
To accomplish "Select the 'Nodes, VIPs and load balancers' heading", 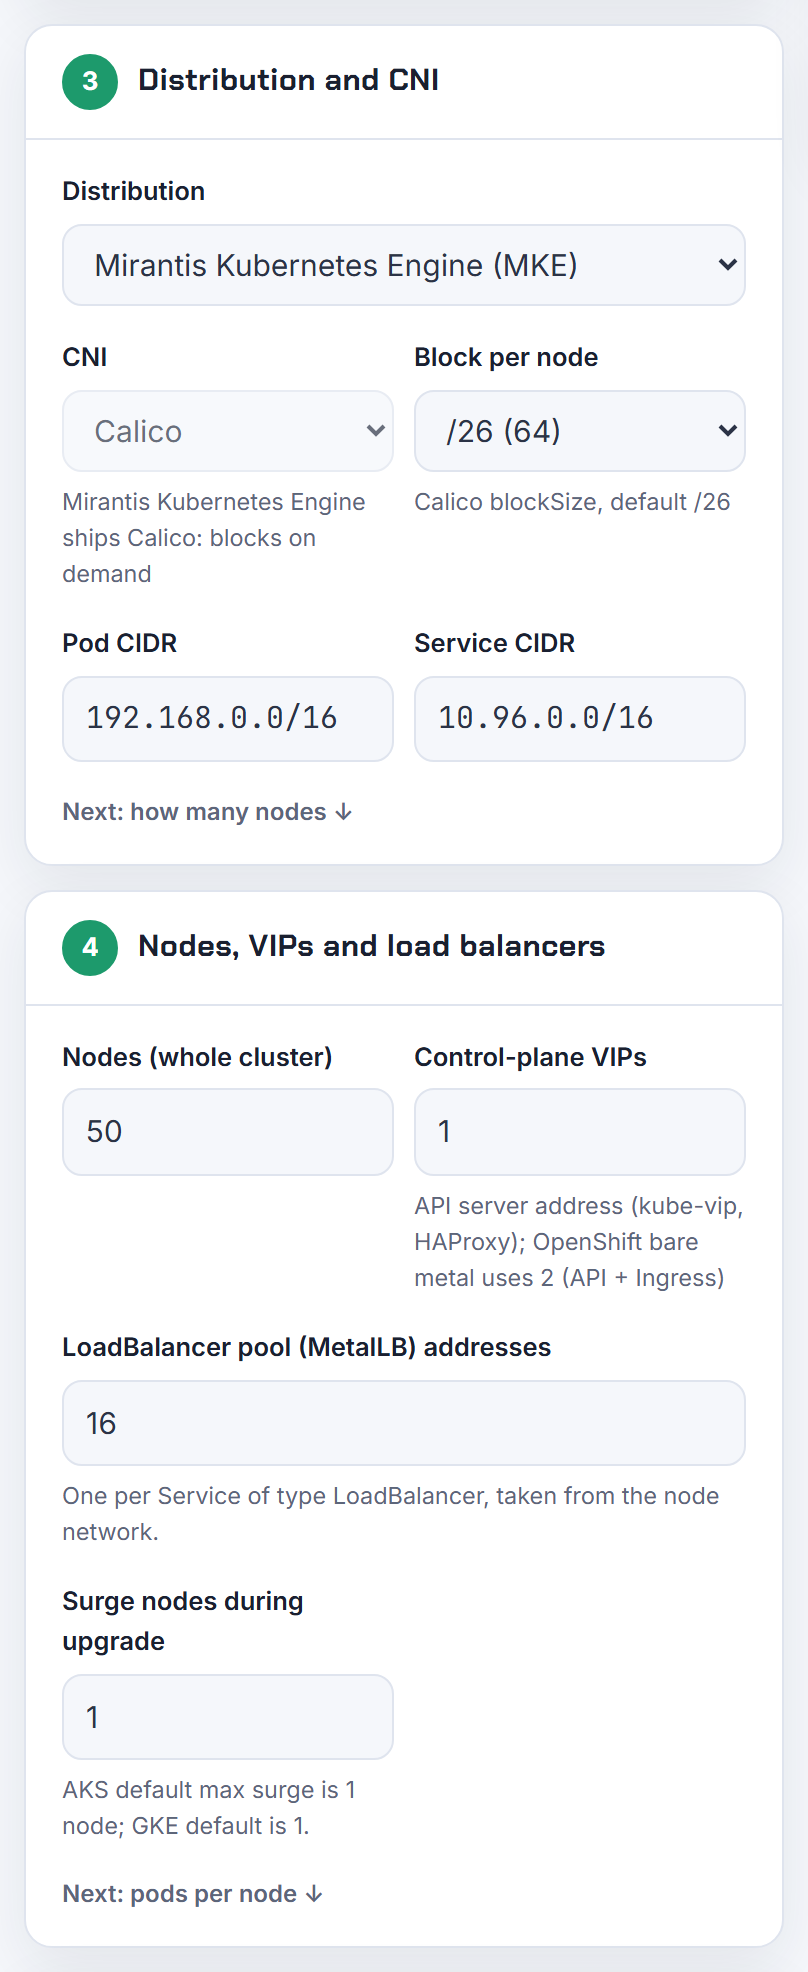I will click(x=372, y=946).
